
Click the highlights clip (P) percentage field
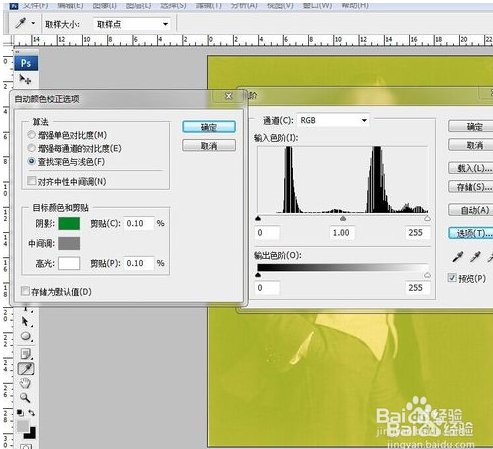point(139,263)
